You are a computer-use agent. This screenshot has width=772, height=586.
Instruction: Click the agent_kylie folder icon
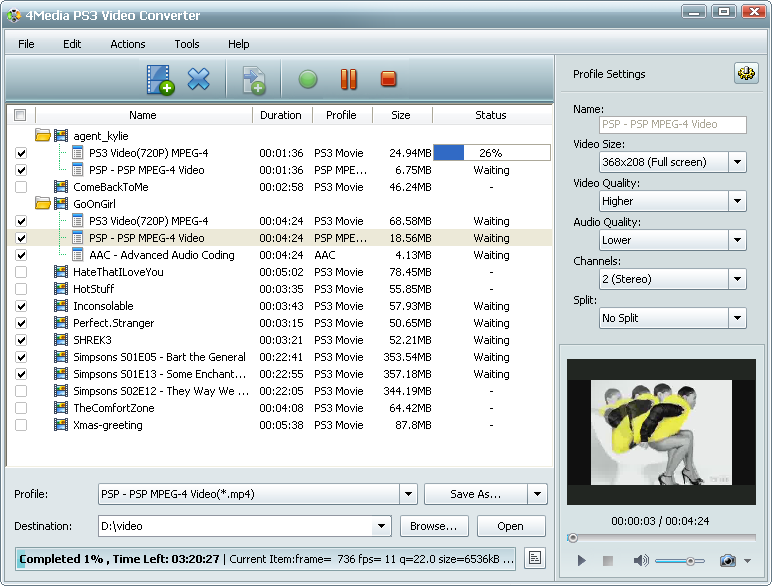pyautogui.click(x=43, y=135)
